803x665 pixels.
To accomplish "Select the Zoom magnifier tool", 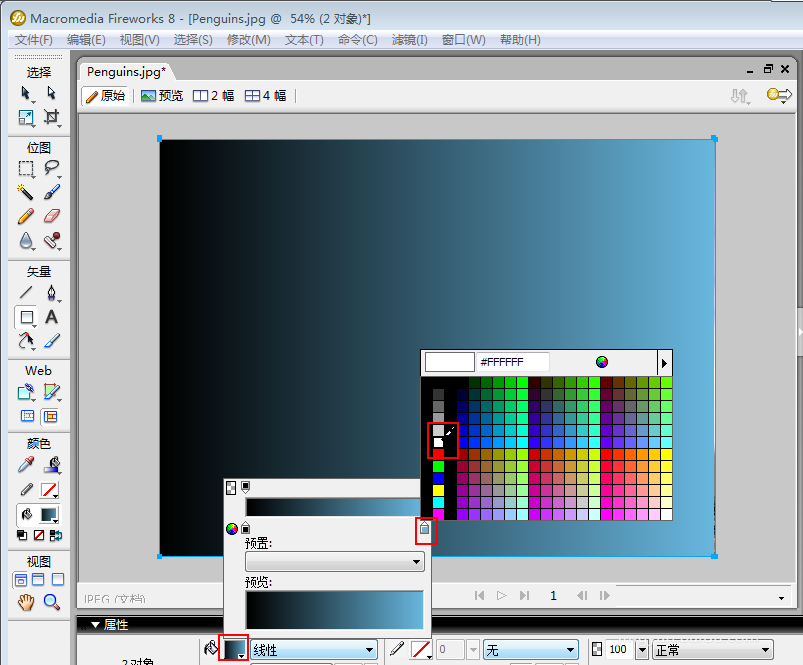I will 51,601.
